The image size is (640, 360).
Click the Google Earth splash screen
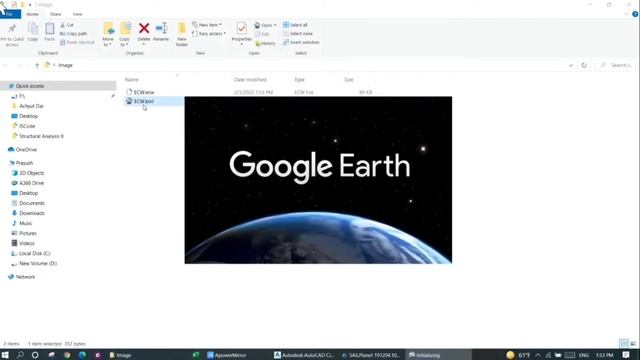(318, 180)
